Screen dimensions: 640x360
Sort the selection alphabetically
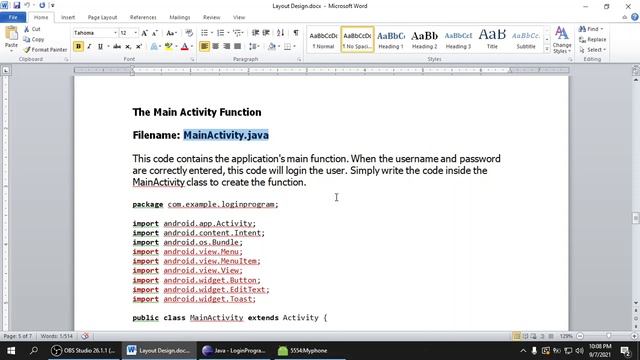tap(280, 33)
